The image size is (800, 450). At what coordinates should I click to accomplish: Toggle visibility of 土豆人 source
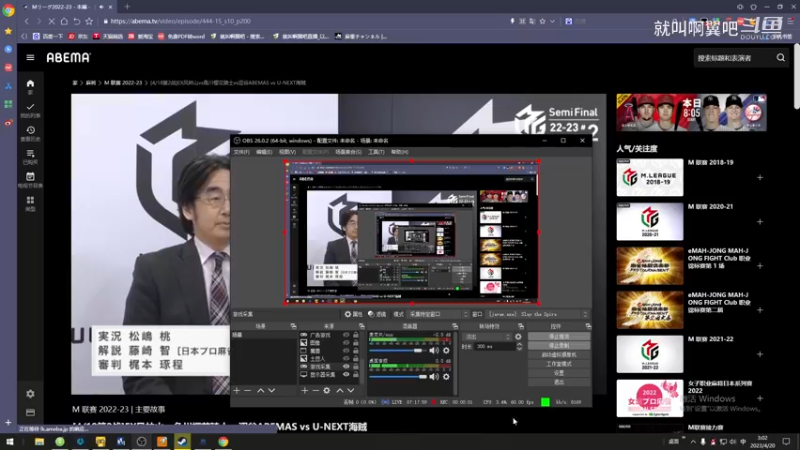point(346,359)
